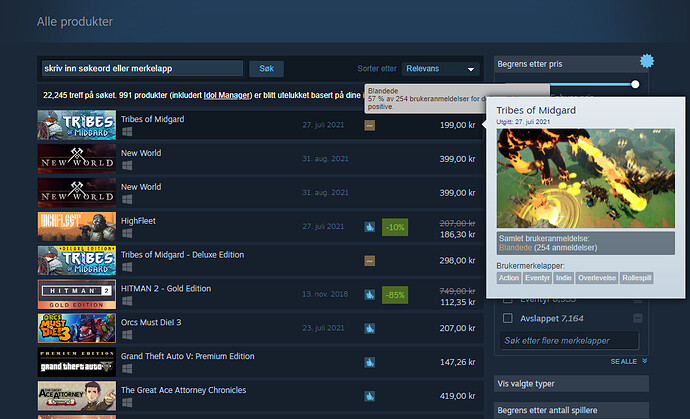Click Tribes of Midgard - Deluxe Edition title

[x=182, y=254]
